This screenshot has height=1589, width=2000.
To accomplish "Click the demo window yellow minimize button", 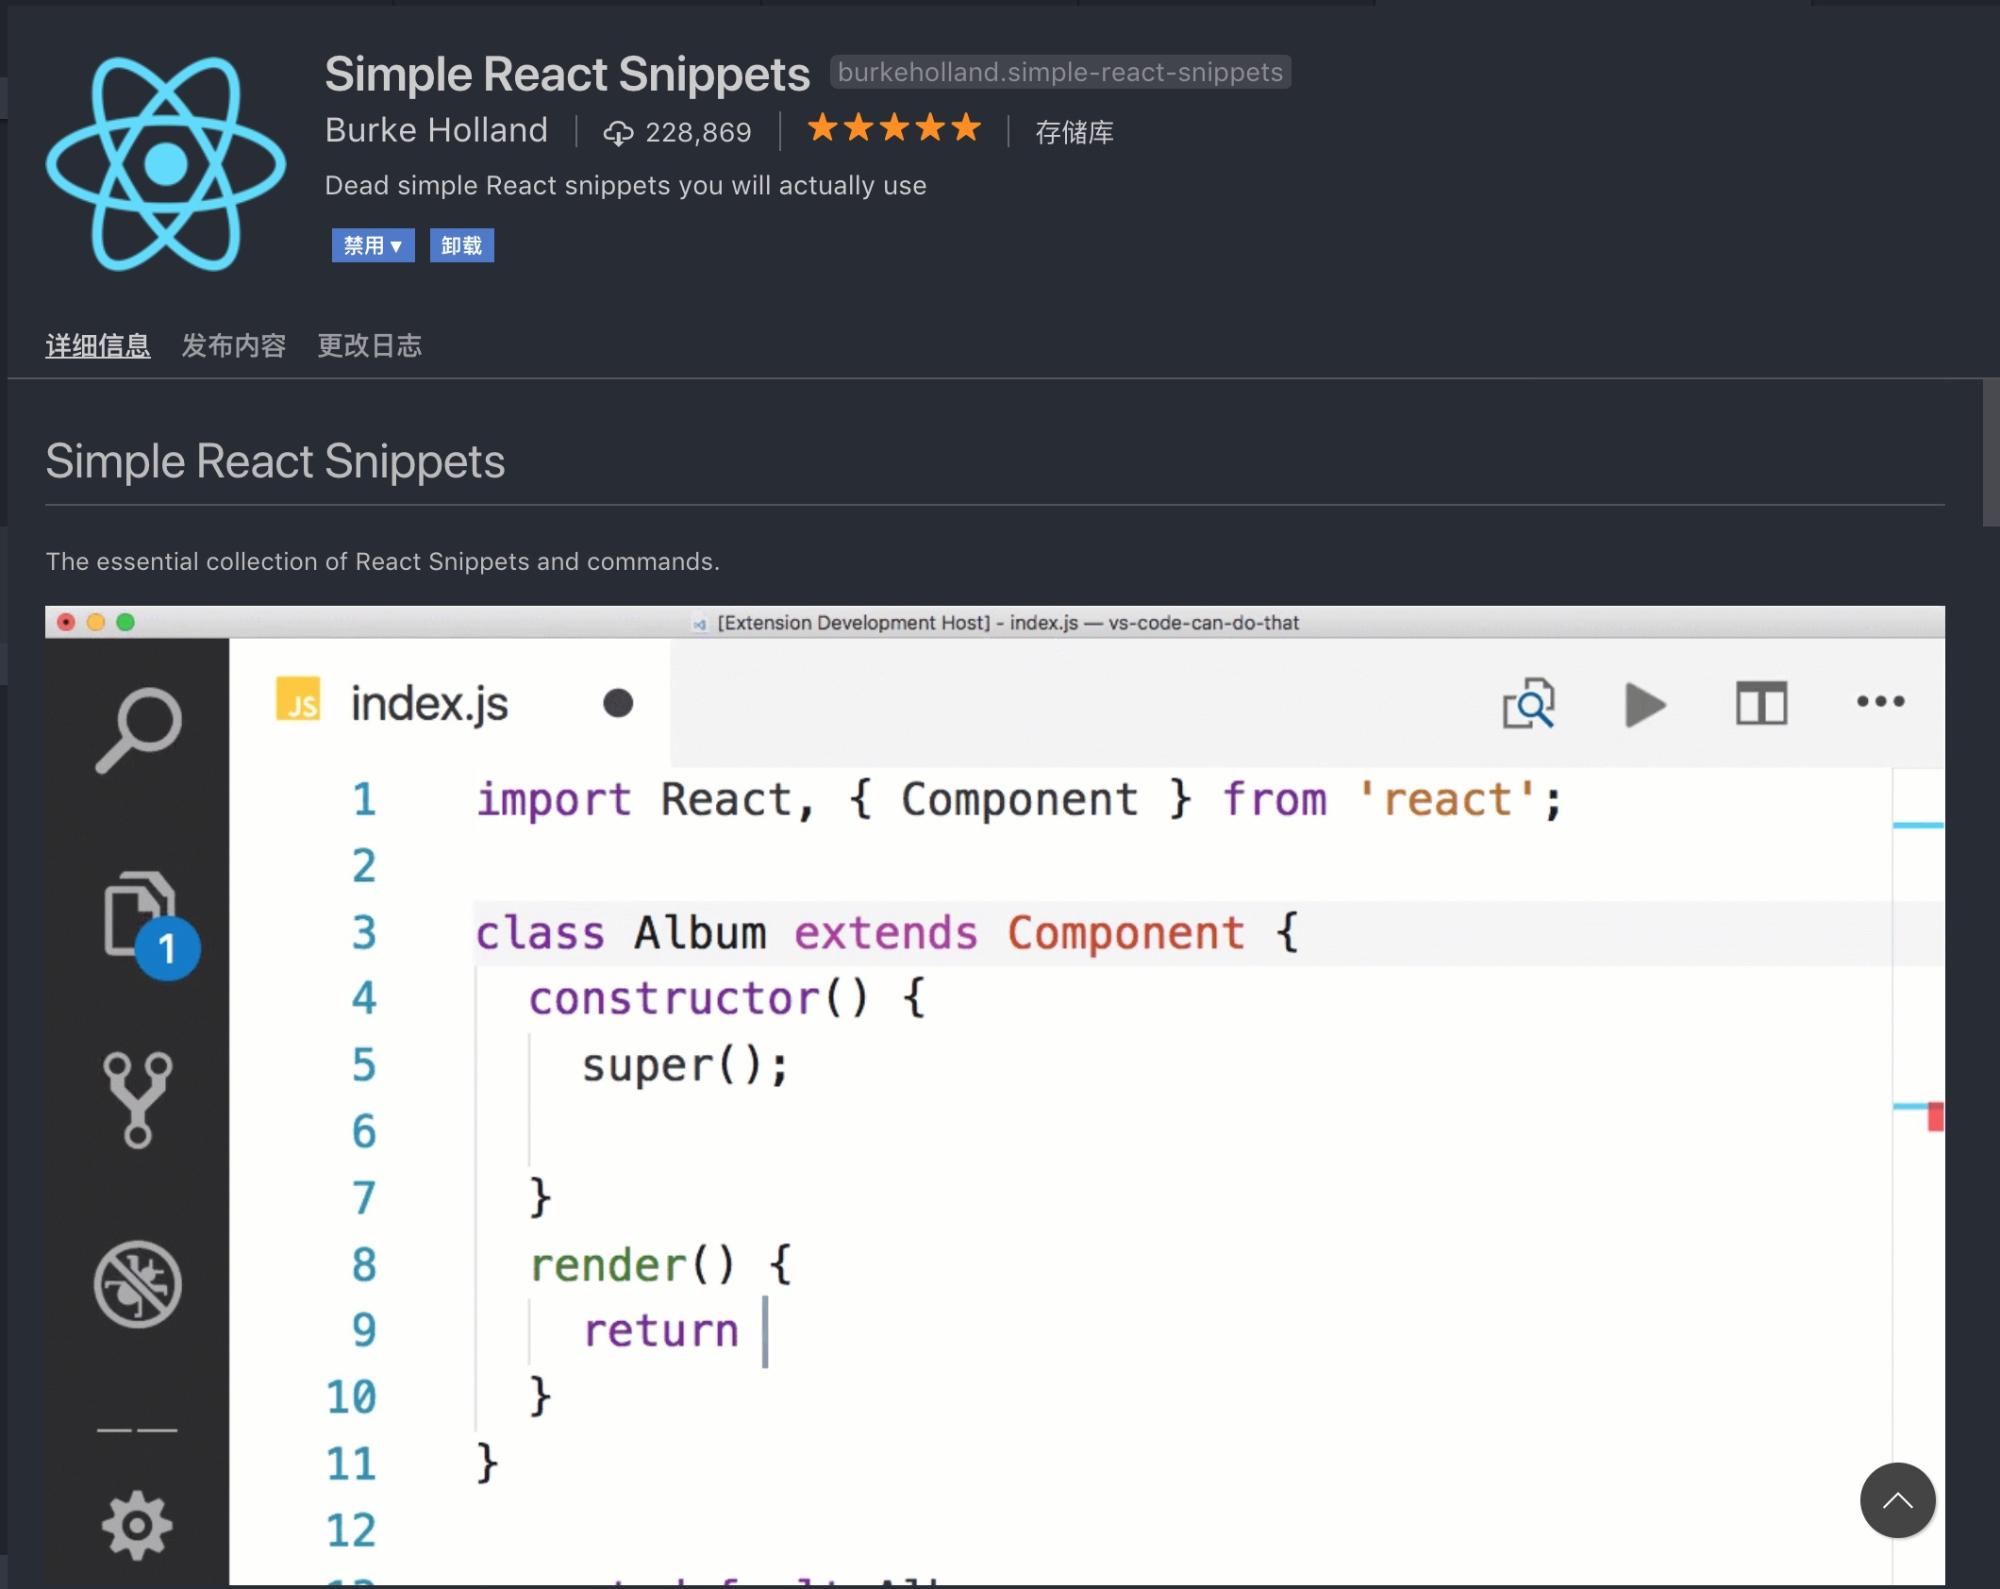I will pyautogui.click(x=96, y=622).
